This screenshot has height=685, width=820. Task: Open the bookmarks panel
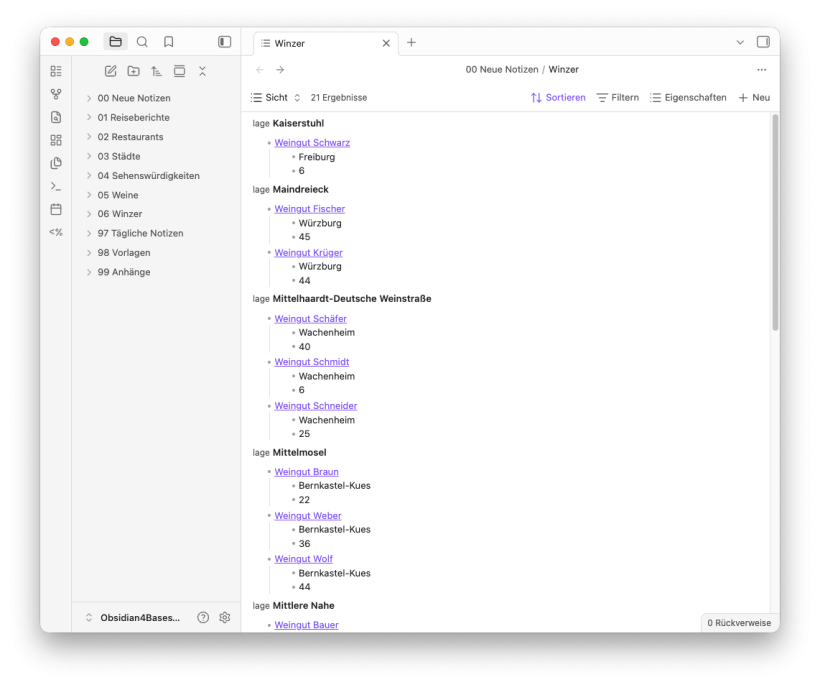(168, 42)
